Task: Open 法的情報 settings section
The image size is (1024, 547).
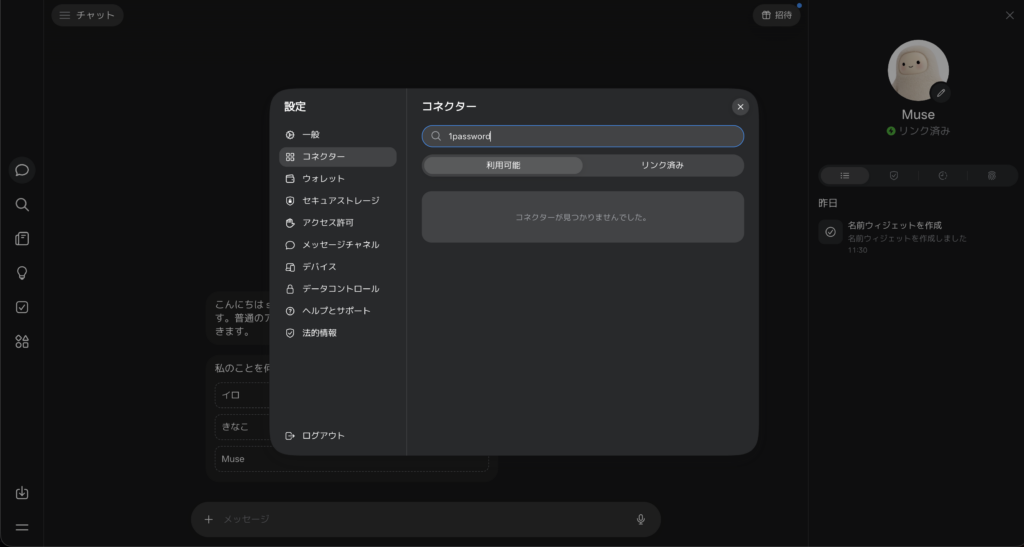Action: pos(338,333)
